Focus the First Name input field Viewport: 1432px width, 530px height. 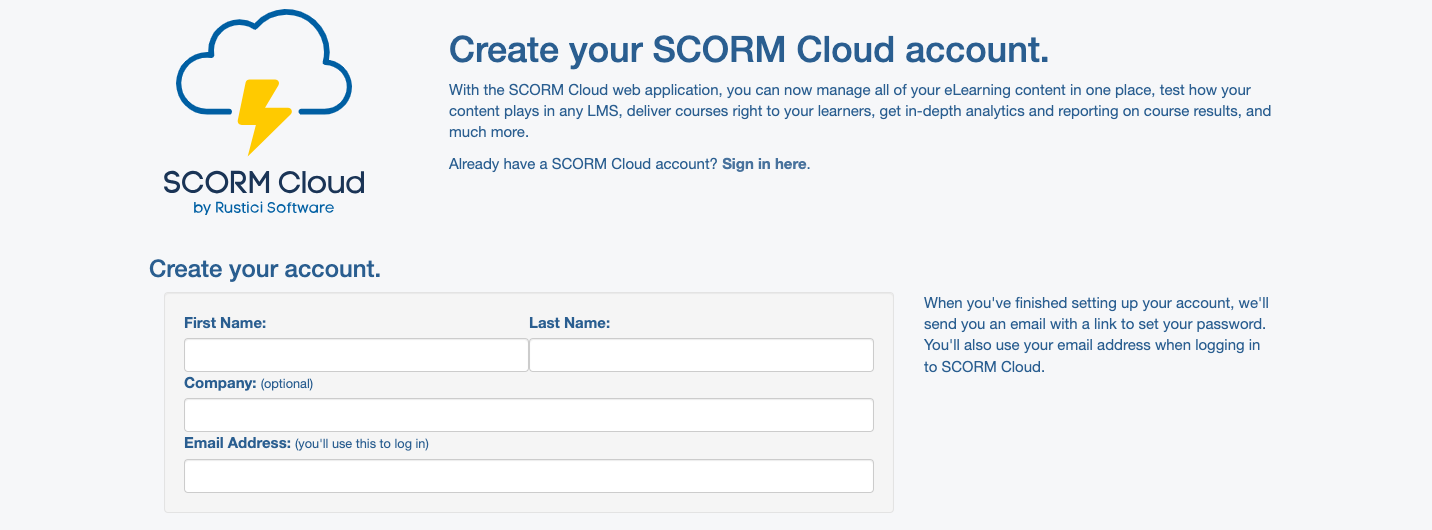tap(356, 355)
